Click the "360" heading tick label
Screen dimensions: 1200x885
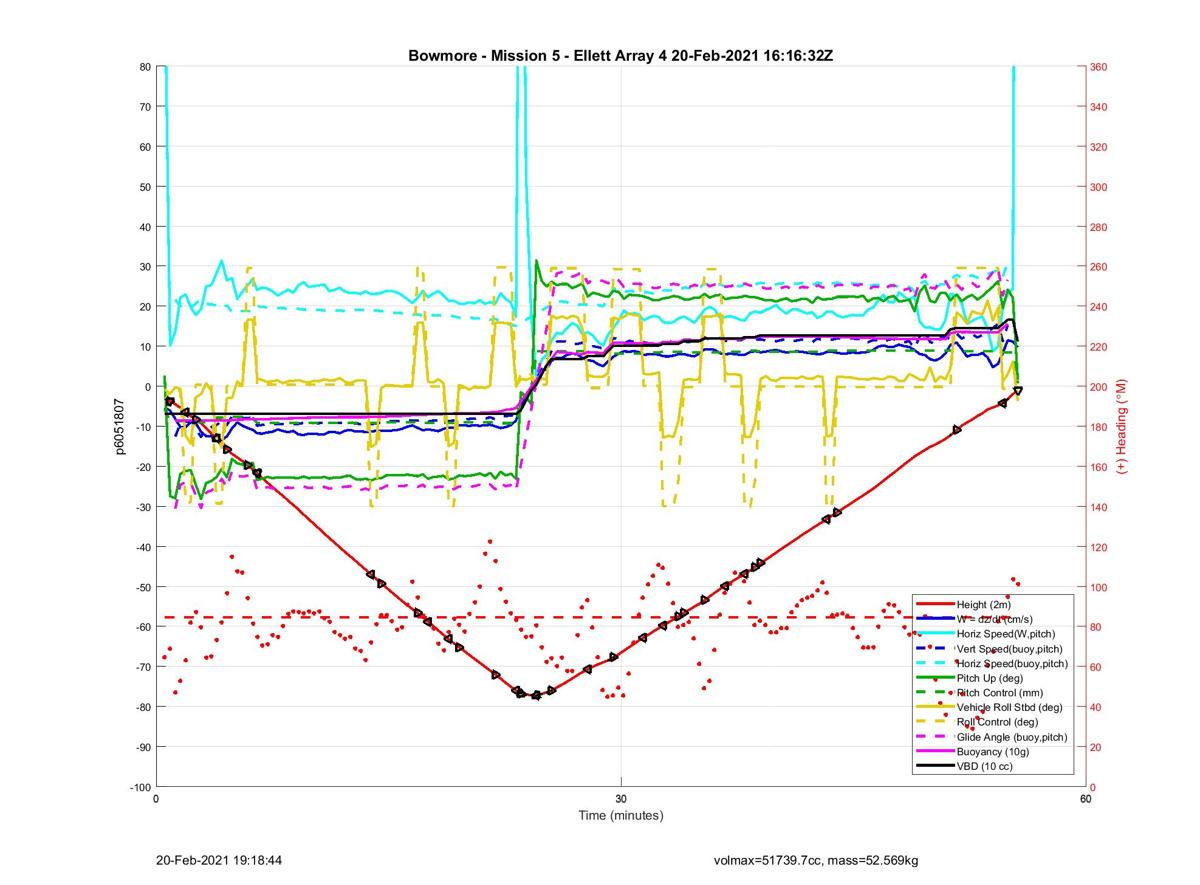coord(1100,67)
